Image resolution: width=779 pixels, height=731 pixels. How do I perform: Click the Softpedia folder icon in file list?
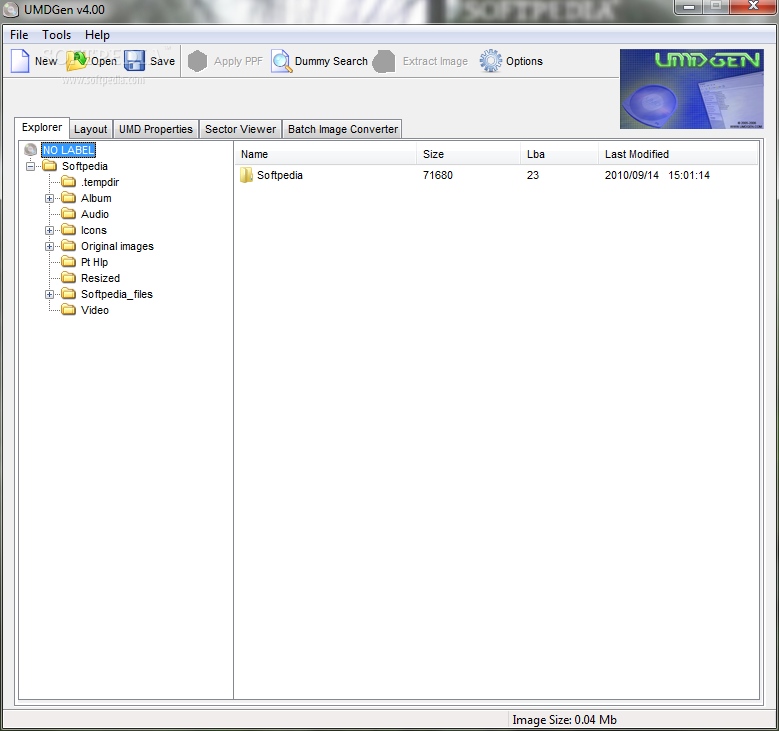[x=246, y=175]
